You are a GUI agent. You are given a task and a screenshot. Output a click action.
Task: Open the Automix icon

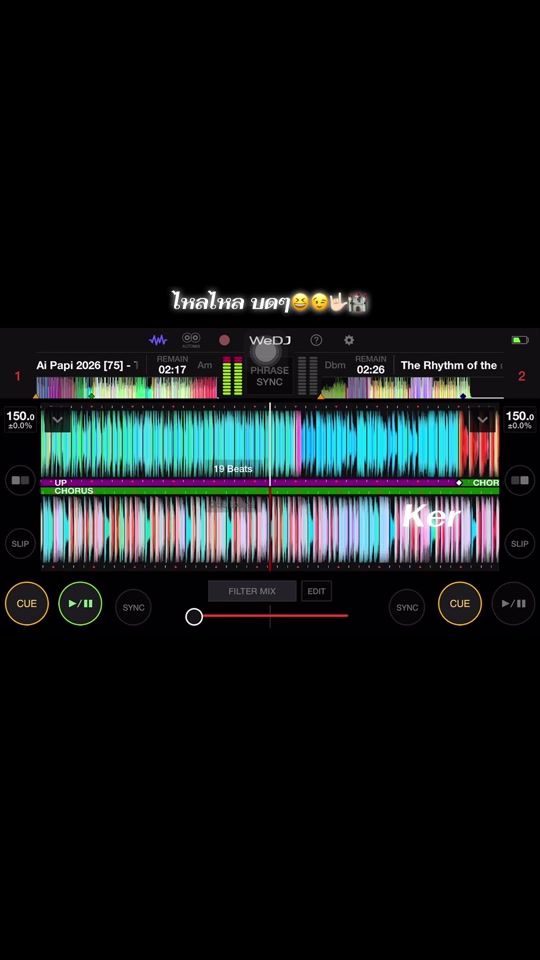coord(191,340)
